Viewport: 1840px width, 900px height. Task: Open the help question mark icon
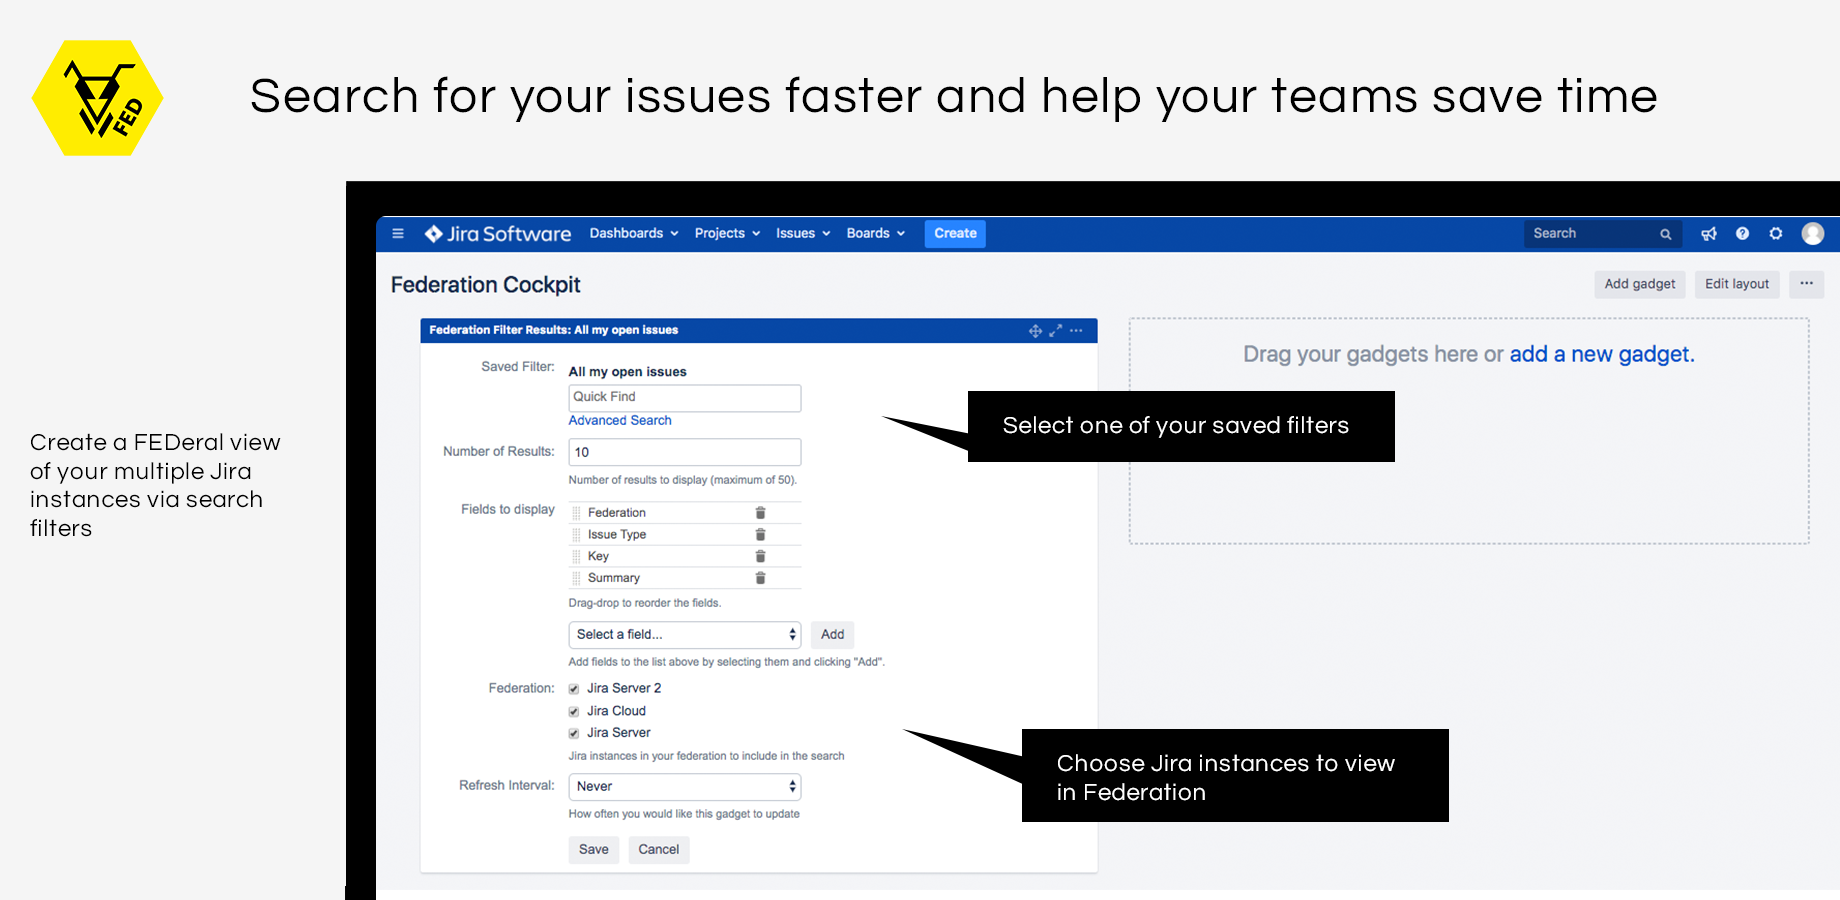point(1743,234)
